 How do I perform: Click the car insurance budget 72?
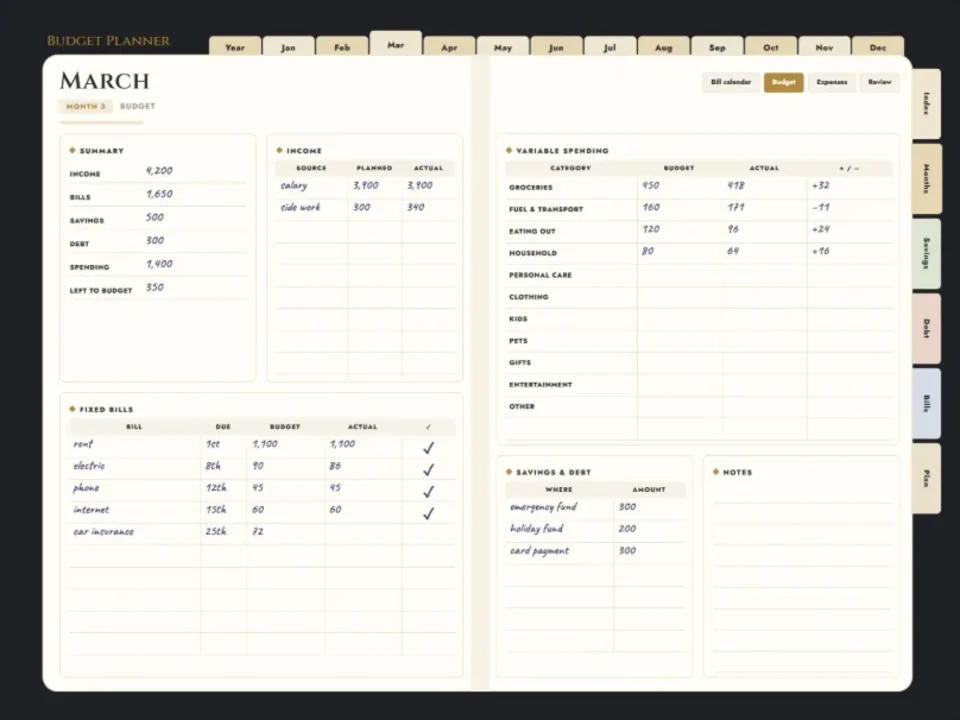coord(258,531)
